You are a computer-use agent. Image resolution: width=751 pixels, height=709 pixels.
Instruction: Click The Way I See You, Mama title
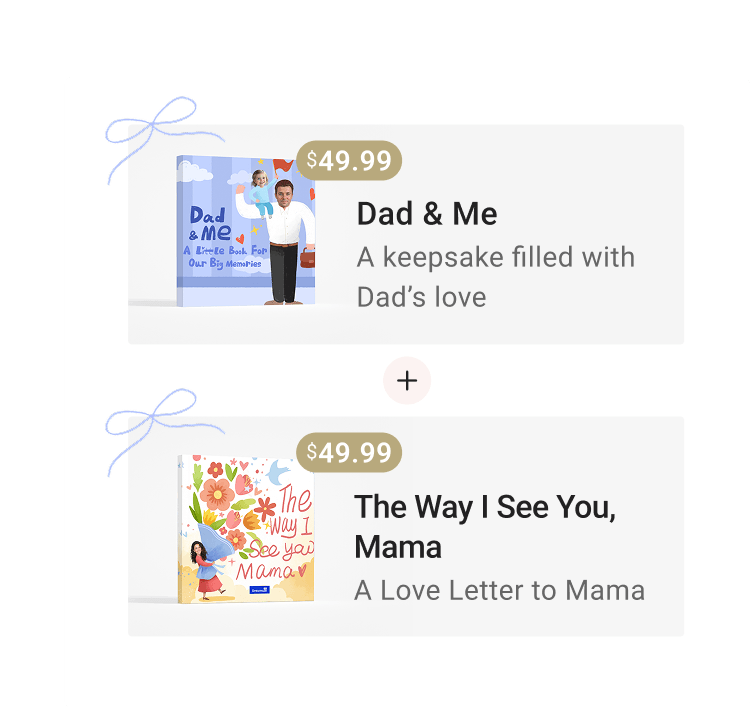485,527
